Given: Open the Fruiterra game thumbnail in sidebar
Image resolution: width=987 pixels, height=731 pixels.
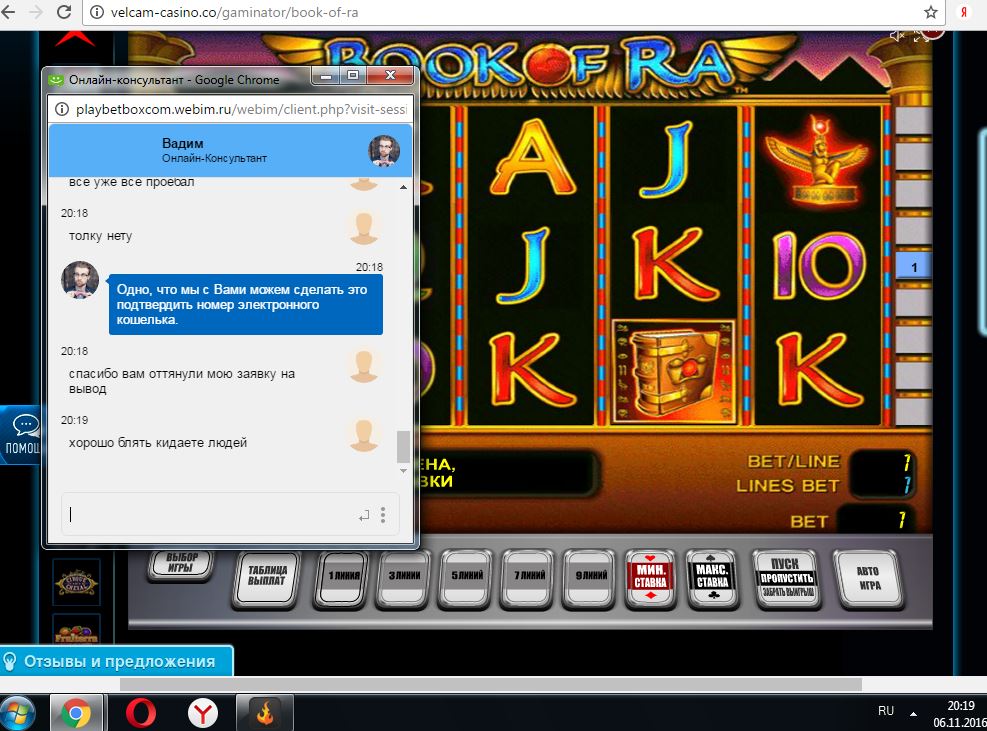Looking at the screenshot, I should pyautogui.click(x=76, y=630).
